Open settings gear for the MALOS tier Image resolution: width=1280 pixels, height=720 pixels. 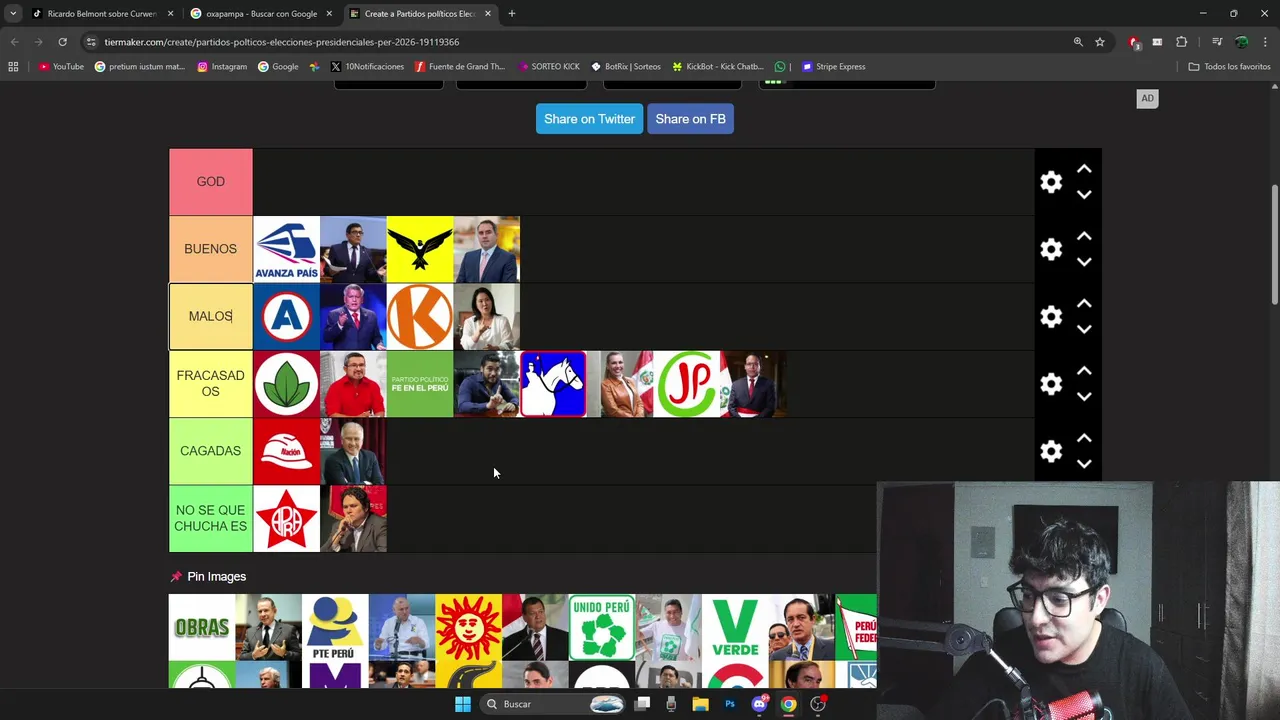(1051, 316)
